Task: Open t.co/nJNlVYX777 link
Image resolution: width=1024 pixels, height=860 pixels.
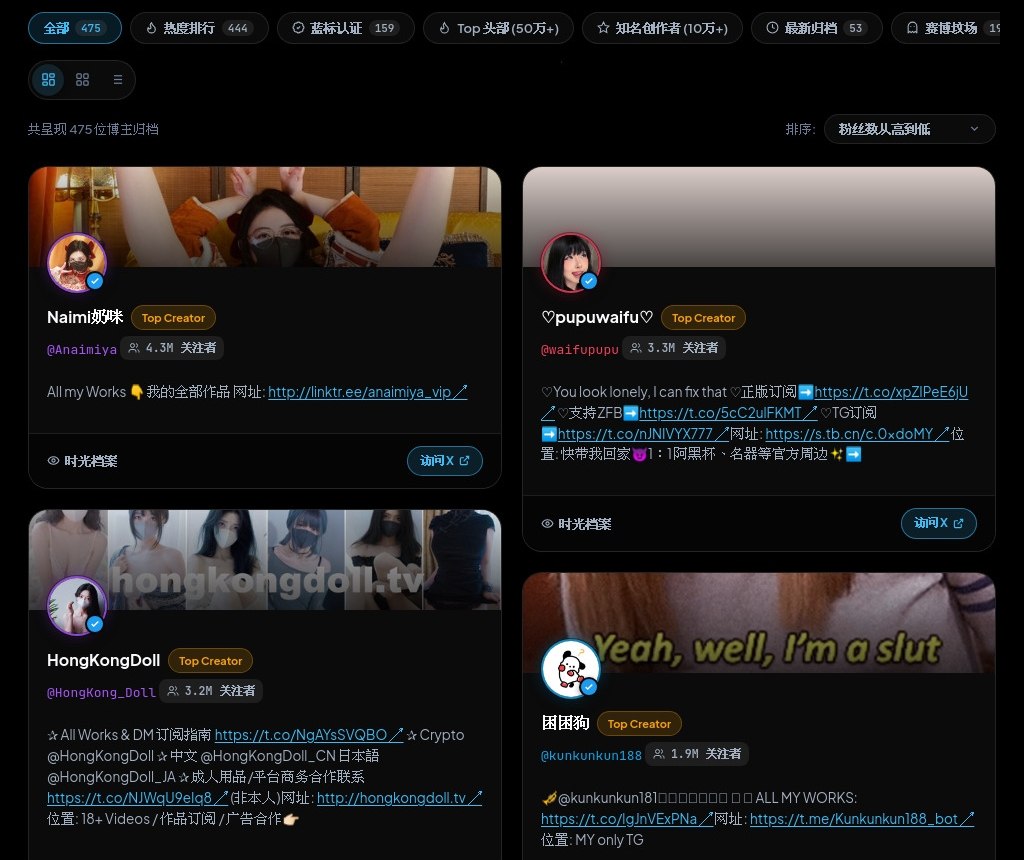Action: [x=643, y=434]
